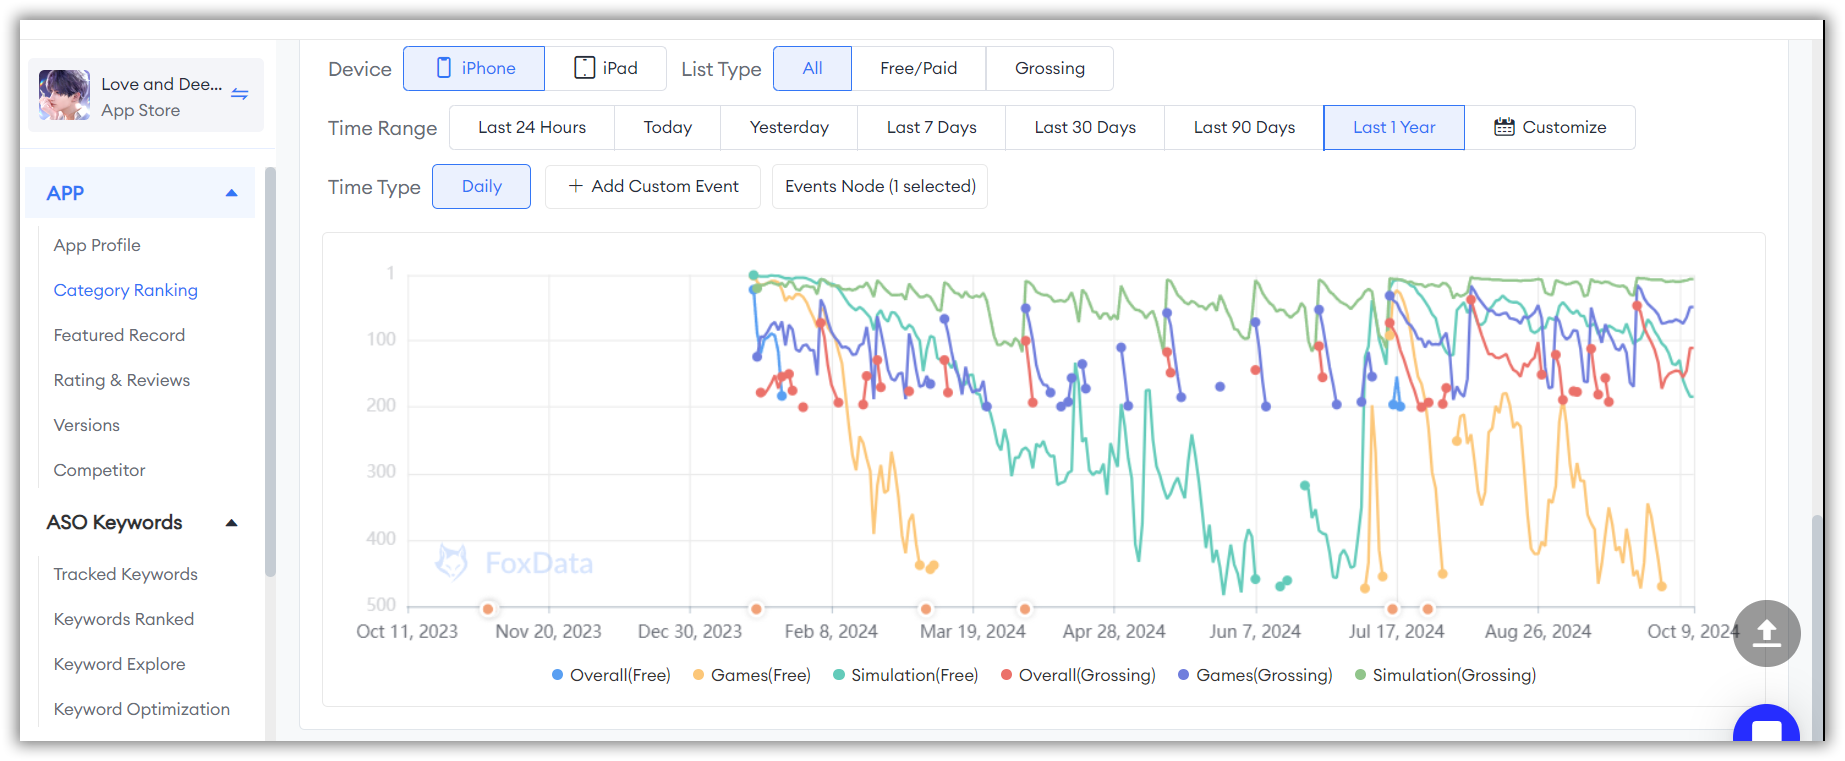Open Category Ranking page
Viewport: 1845px width, 761px height.
pos(126,290)
